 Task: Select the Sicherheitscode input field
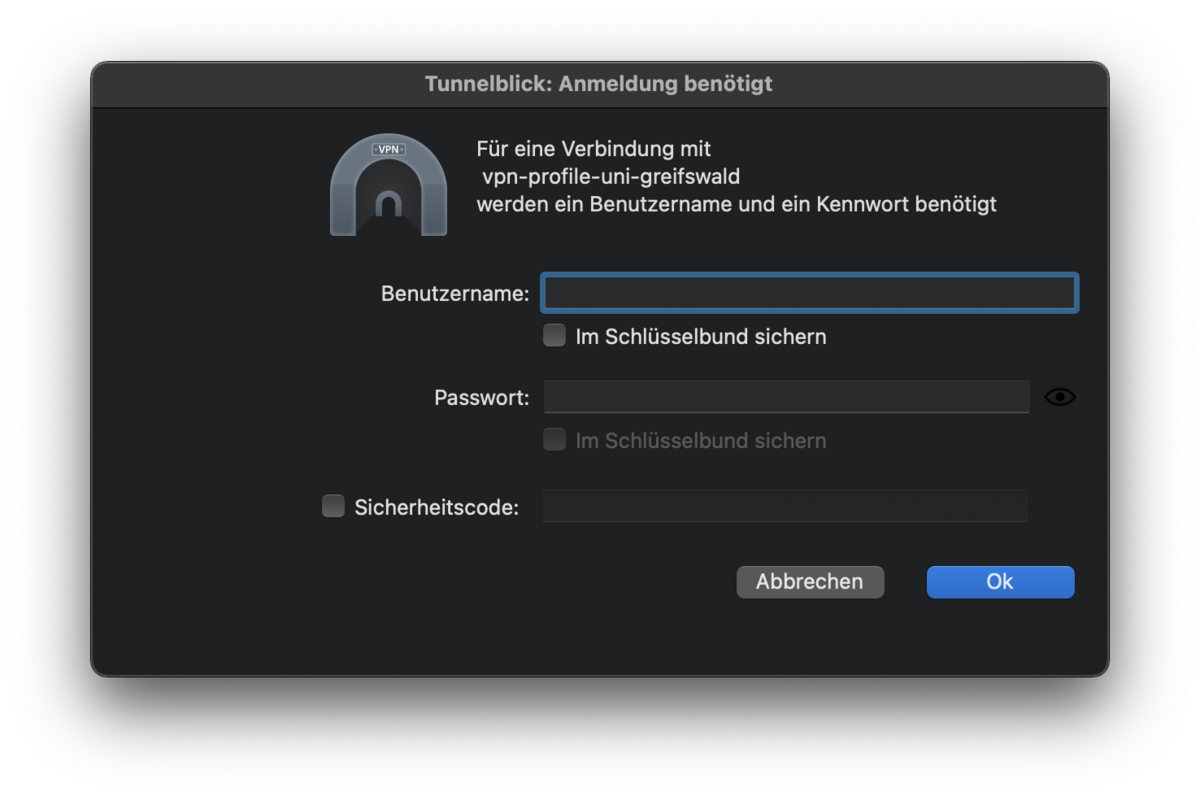785,506
